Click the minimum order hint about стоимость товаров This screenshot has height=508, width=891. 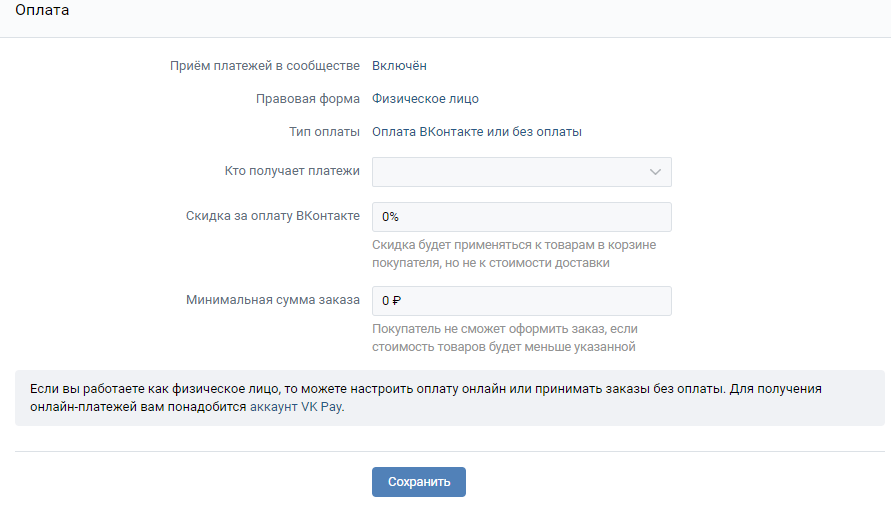click(504, 338)
